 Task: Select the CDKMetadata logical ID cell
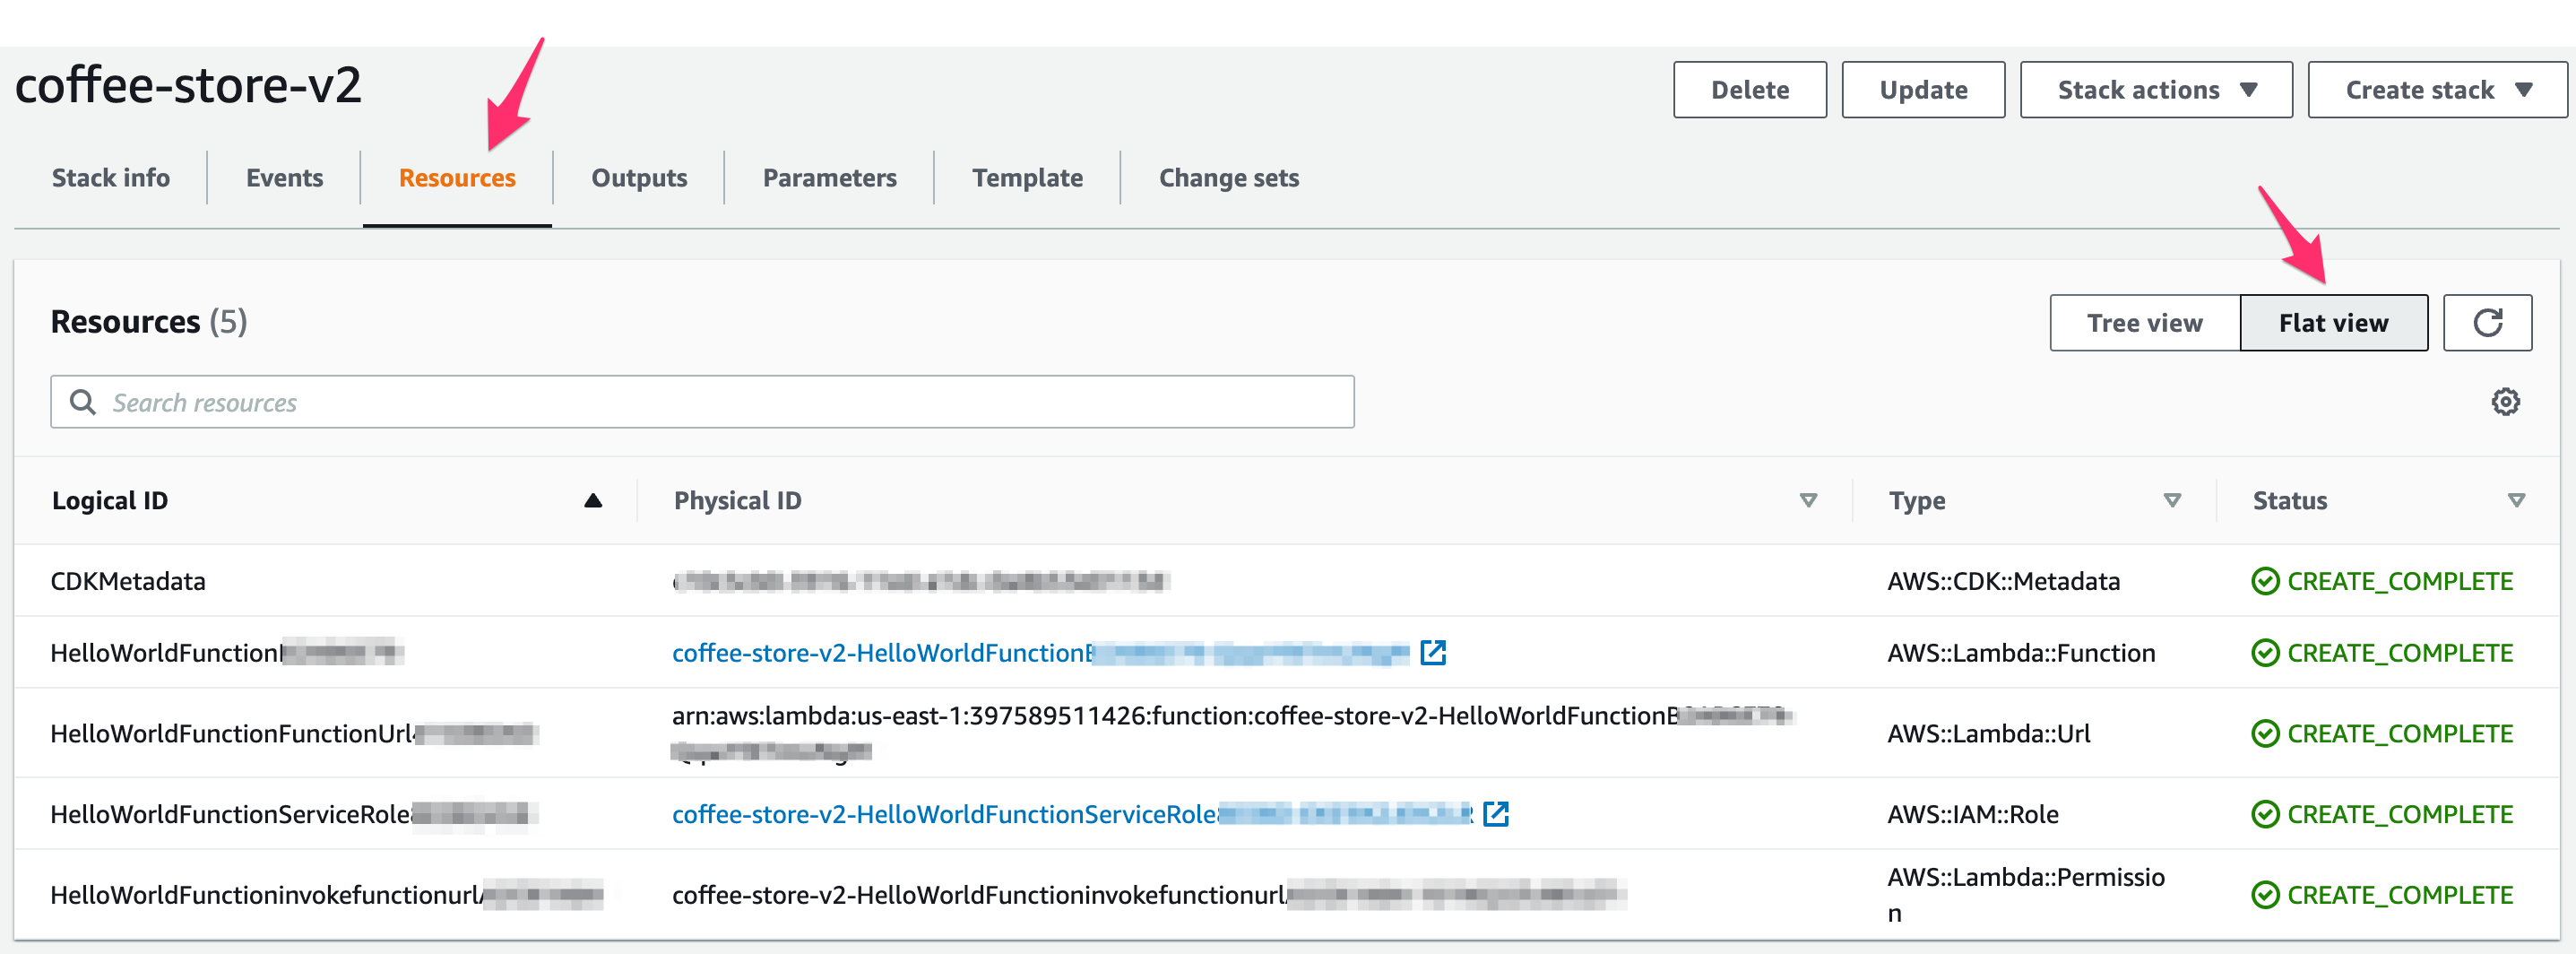[128, 581]
